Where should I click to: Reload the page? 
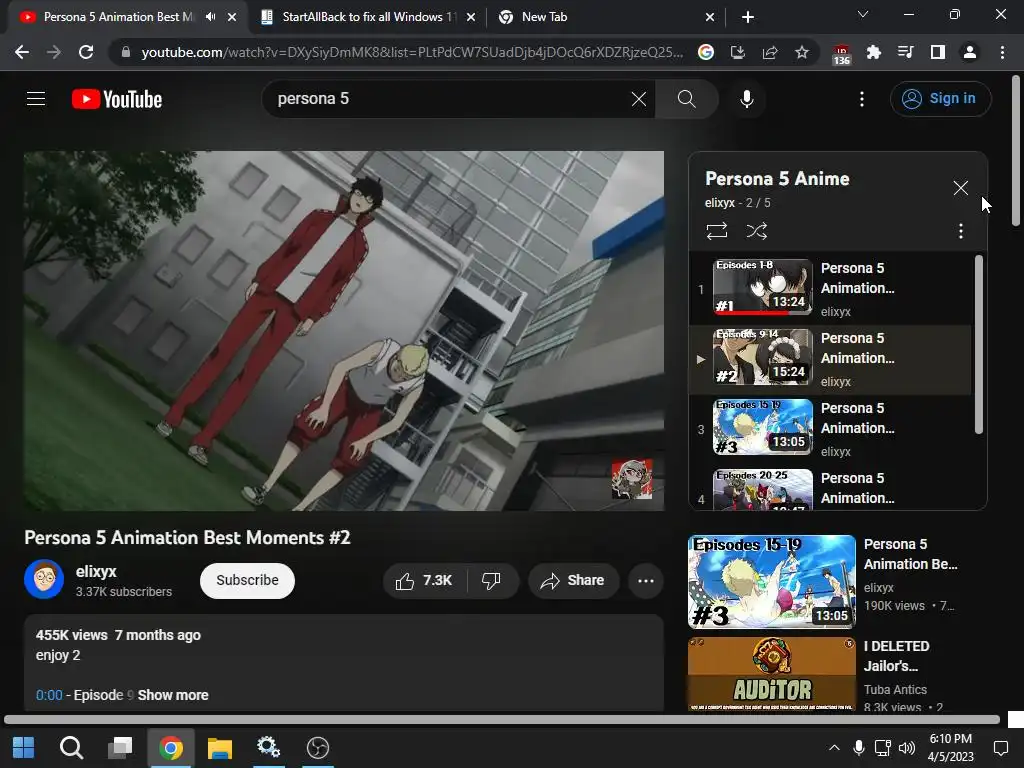tap(86, 52)
